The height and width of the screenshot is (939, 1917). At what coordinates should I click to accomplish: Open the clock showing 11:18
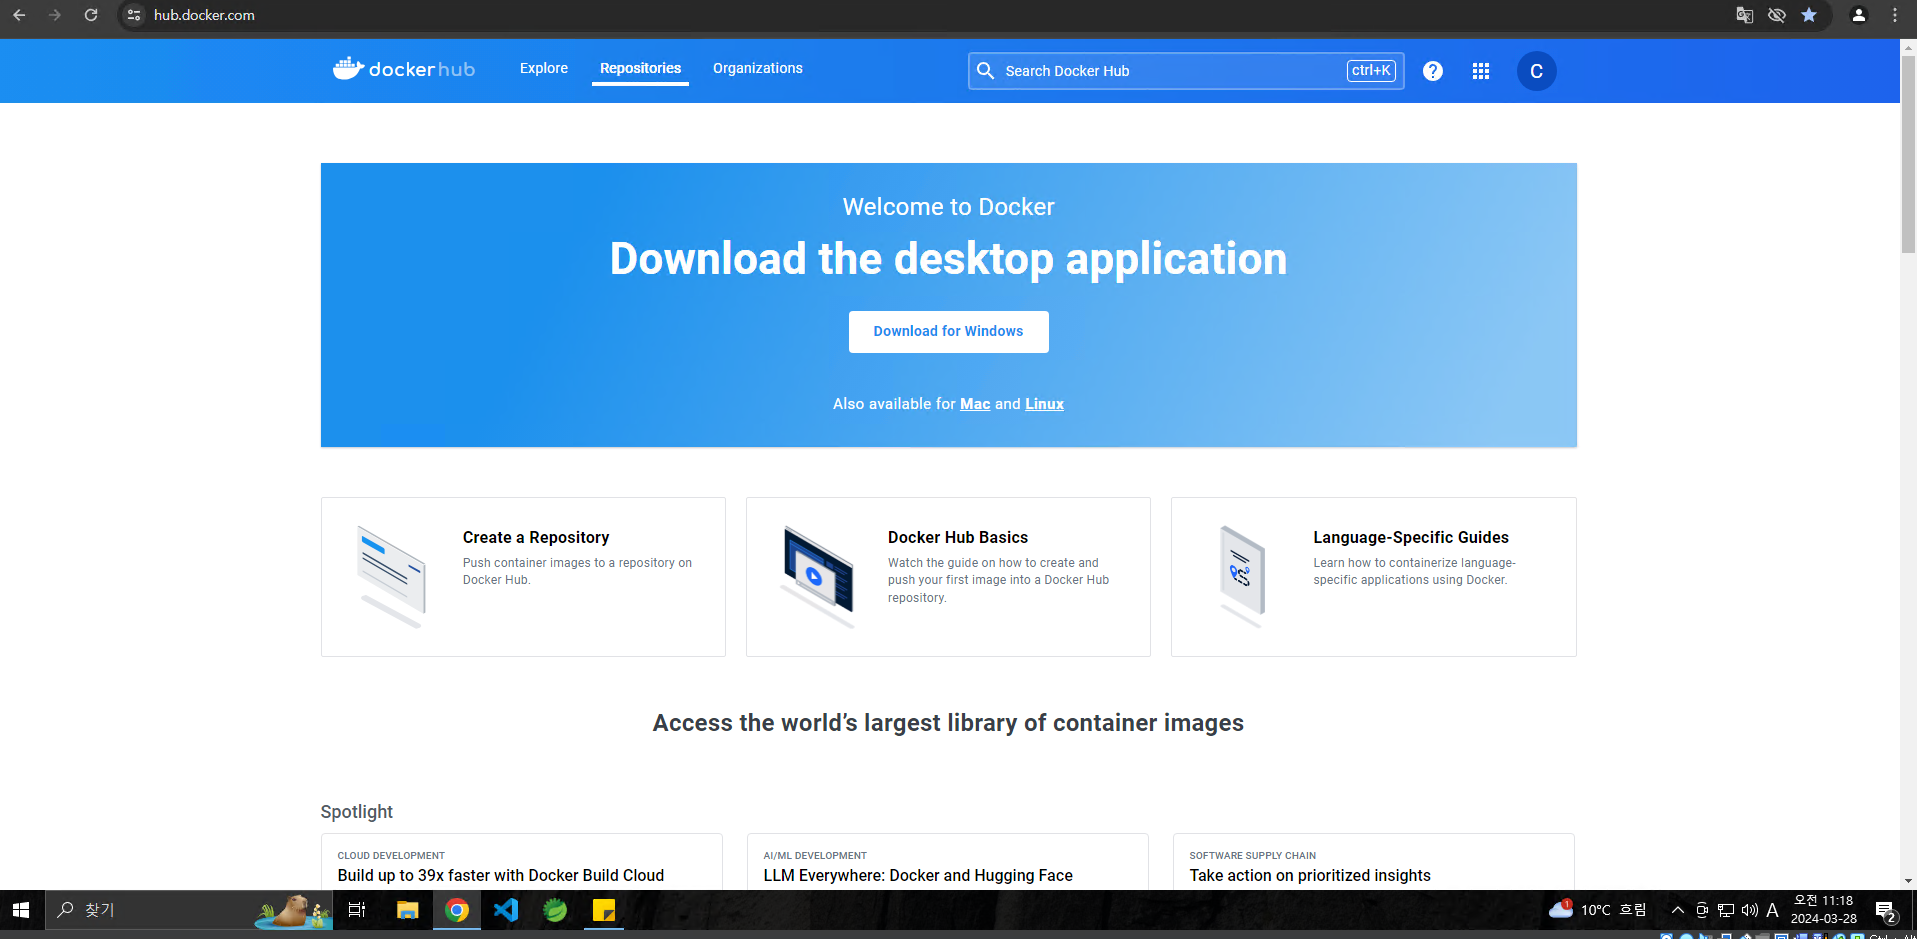pos(1824,910)
